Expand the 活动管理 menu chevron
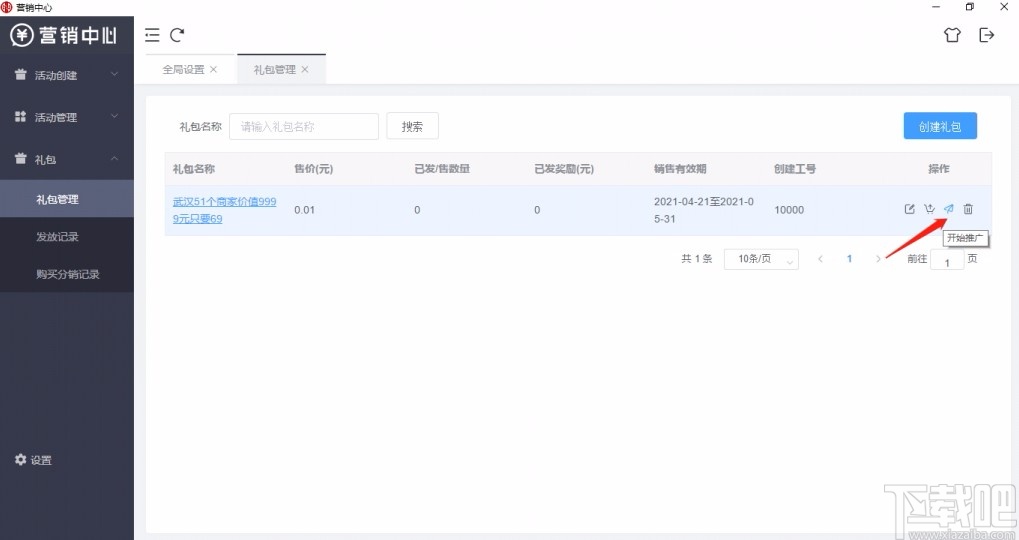The width and height of the screenshot is (1019, 540). 114,116
